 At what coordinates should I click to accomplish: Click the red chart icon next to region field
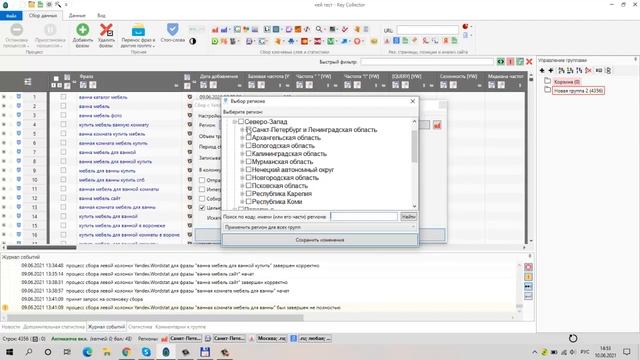[x=437, y=125]
